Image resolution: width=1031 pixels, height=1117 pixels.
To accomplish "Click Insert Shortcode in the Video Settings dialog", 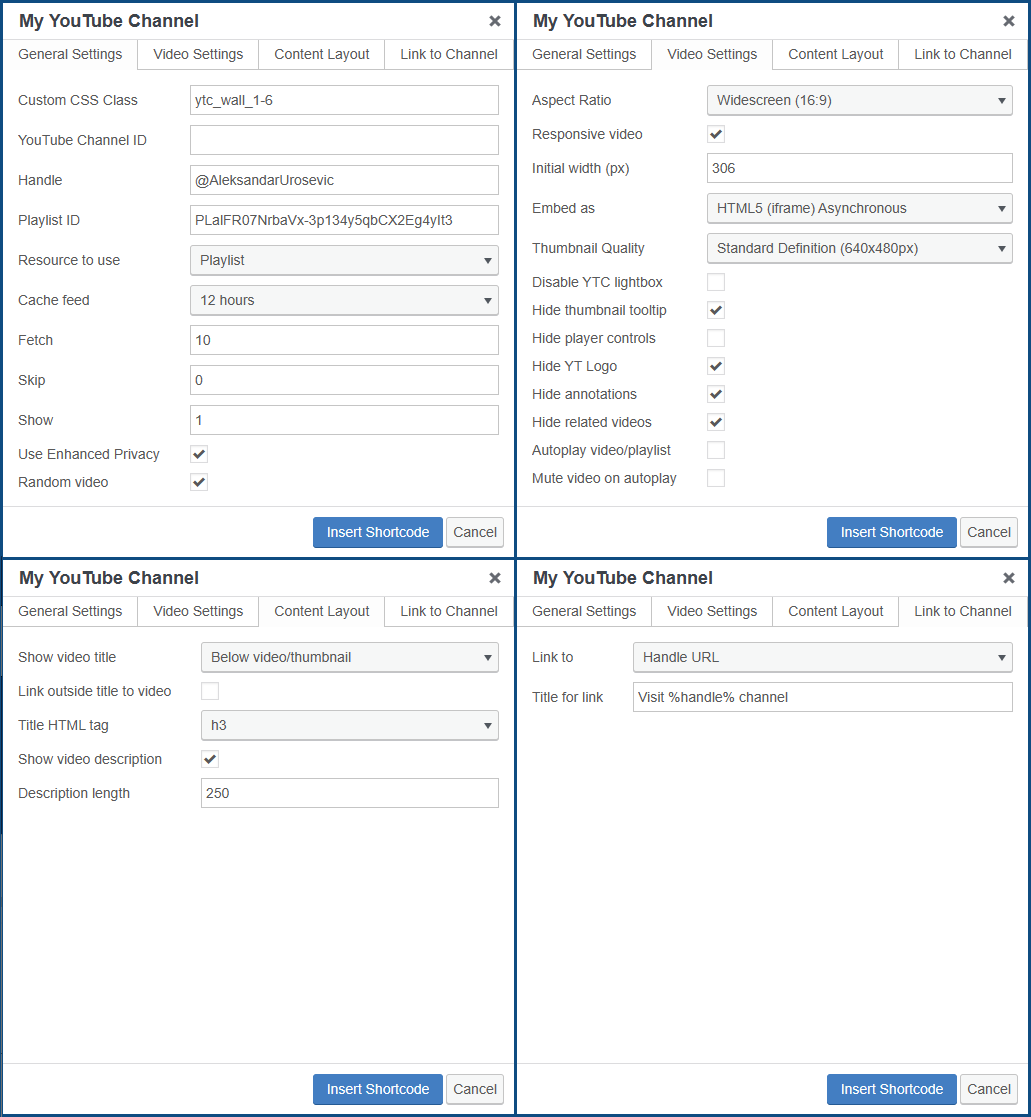I will [x=891, y=532].
